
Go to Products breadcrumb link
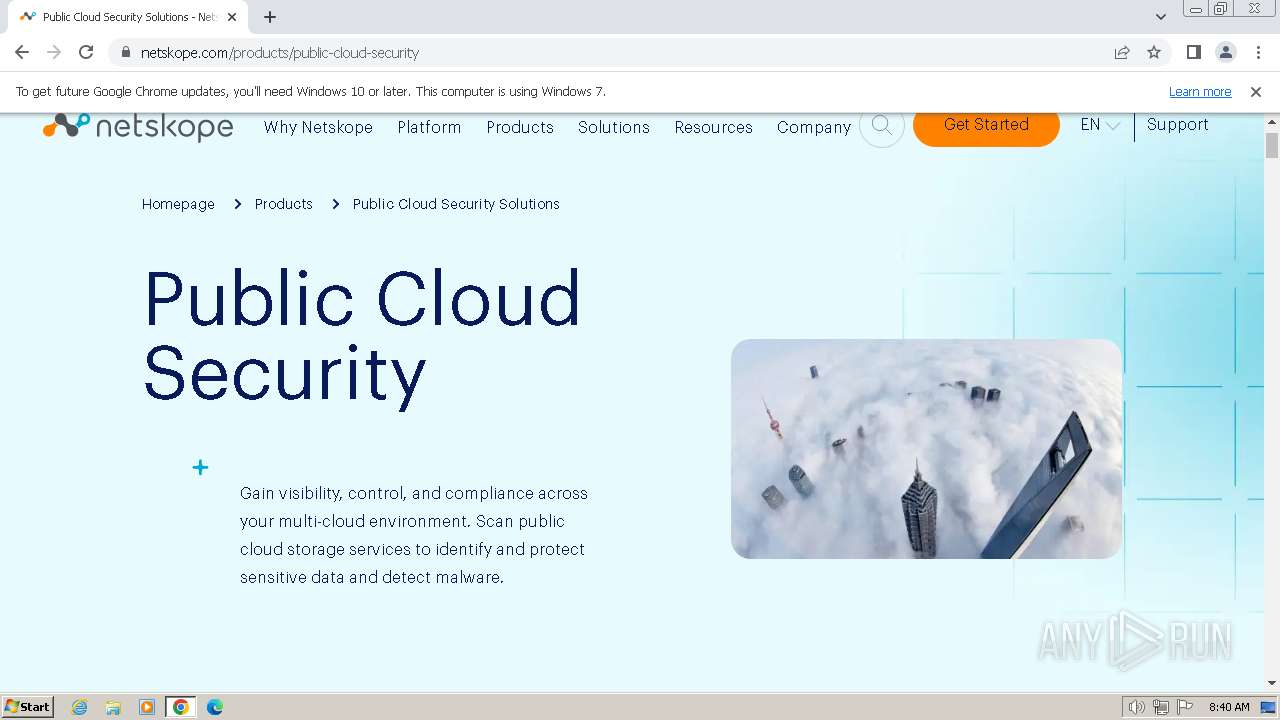[x=284, y=204]
